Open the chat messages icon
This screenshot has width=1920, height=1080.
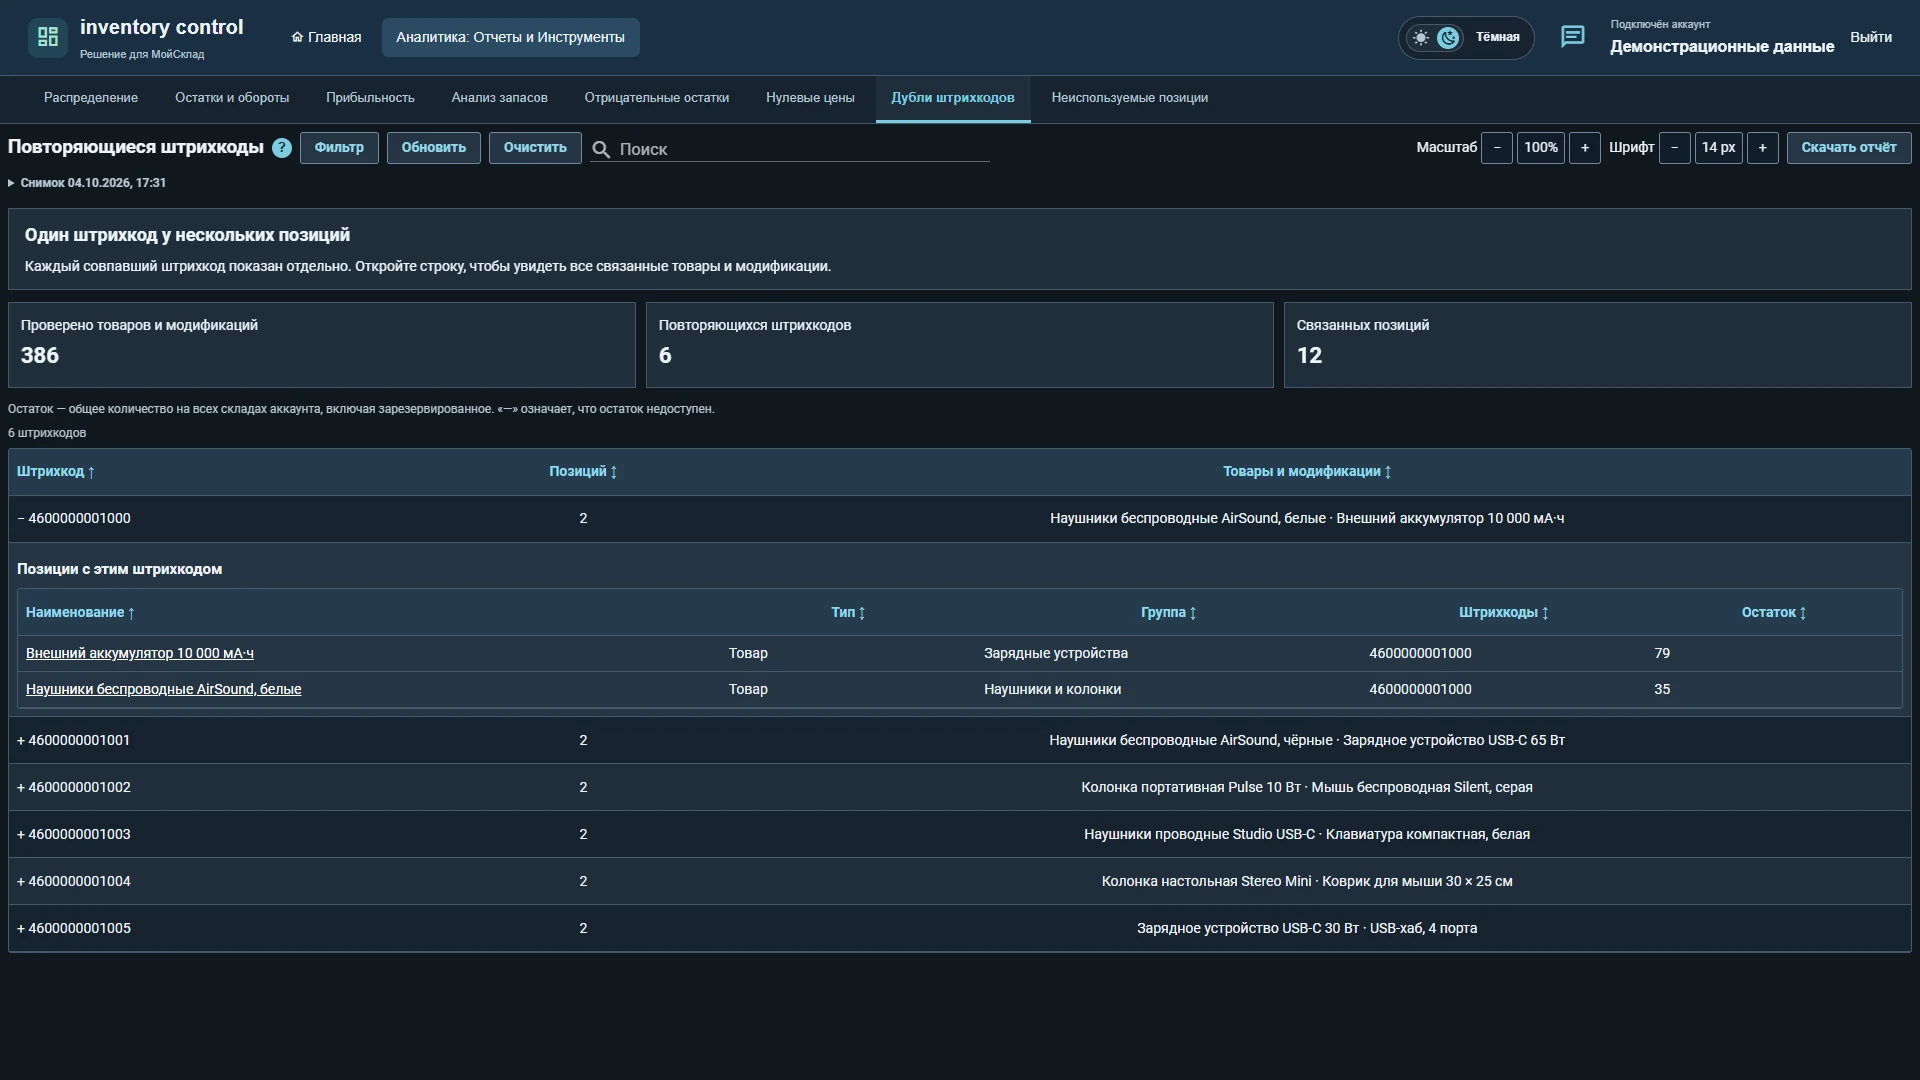(1572, 37)
